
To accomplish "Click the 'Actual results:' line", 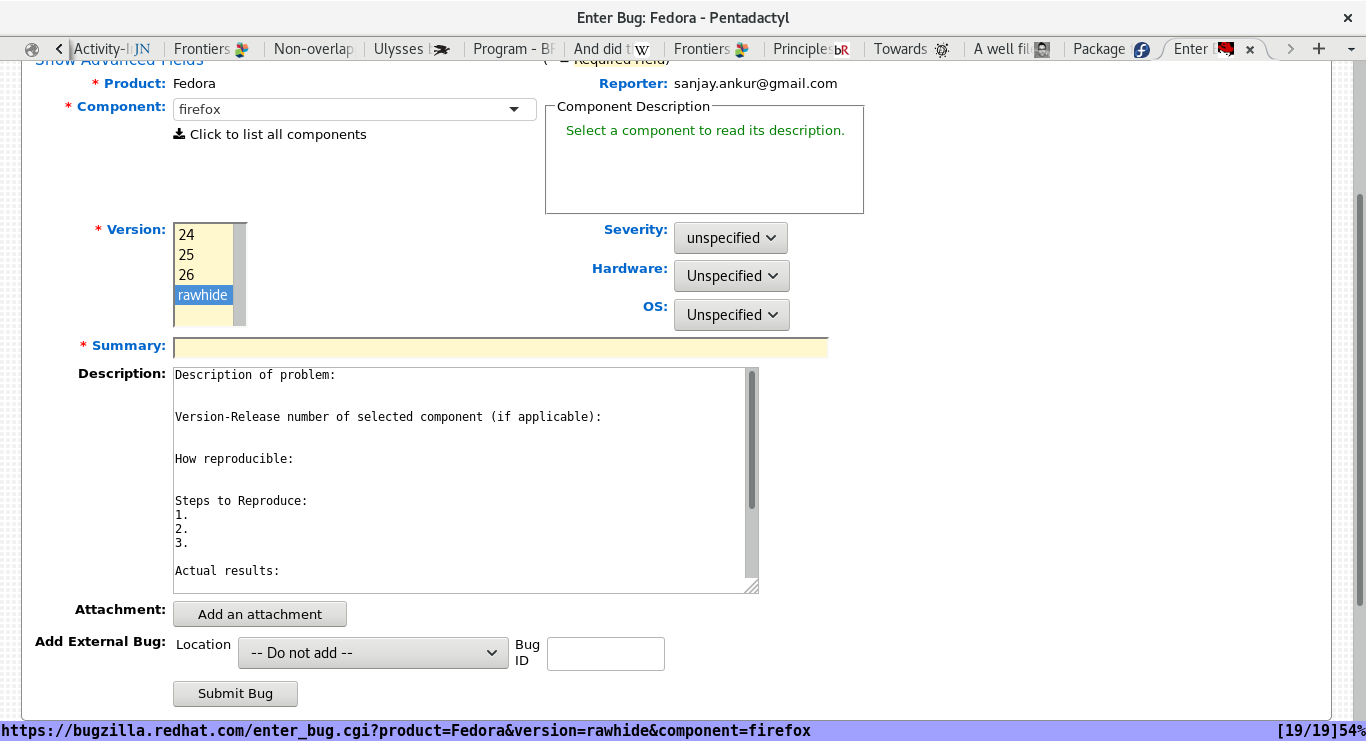I will (227, 571).
